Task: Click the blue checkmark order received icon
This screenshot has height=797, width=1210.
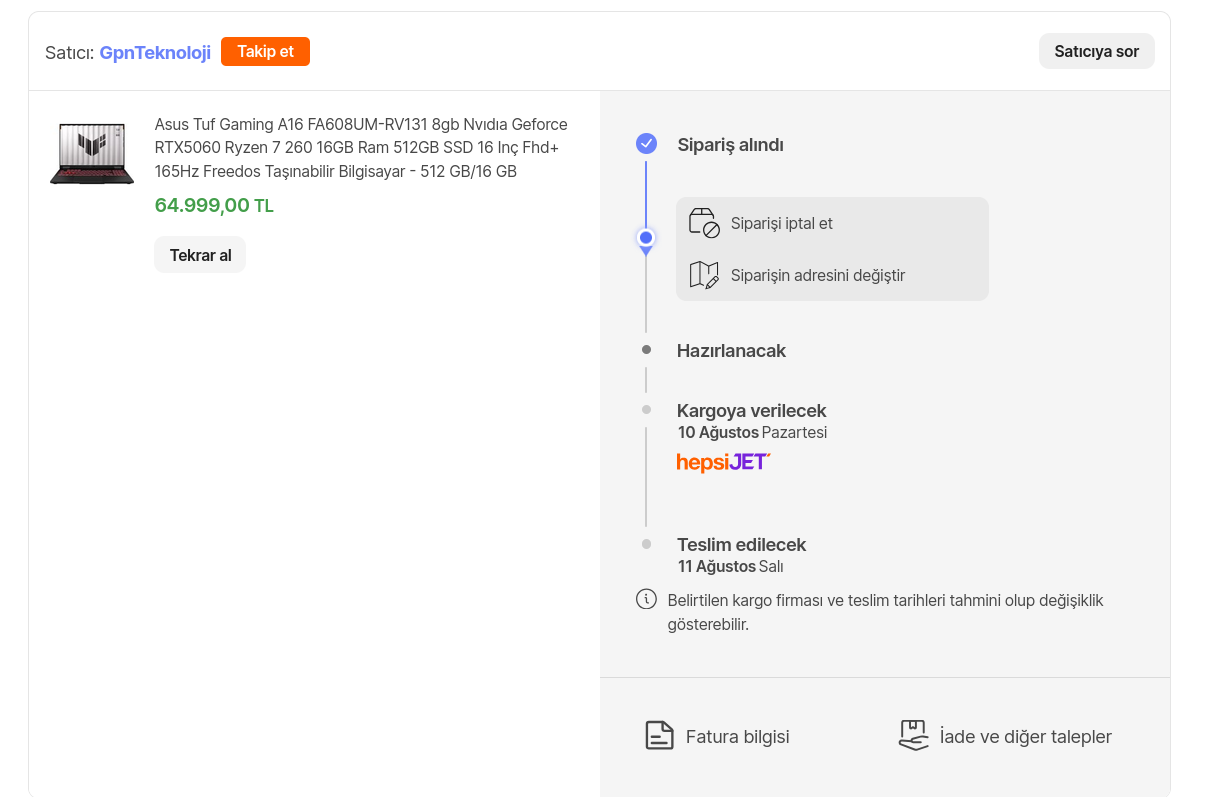Action: (646, 144)
